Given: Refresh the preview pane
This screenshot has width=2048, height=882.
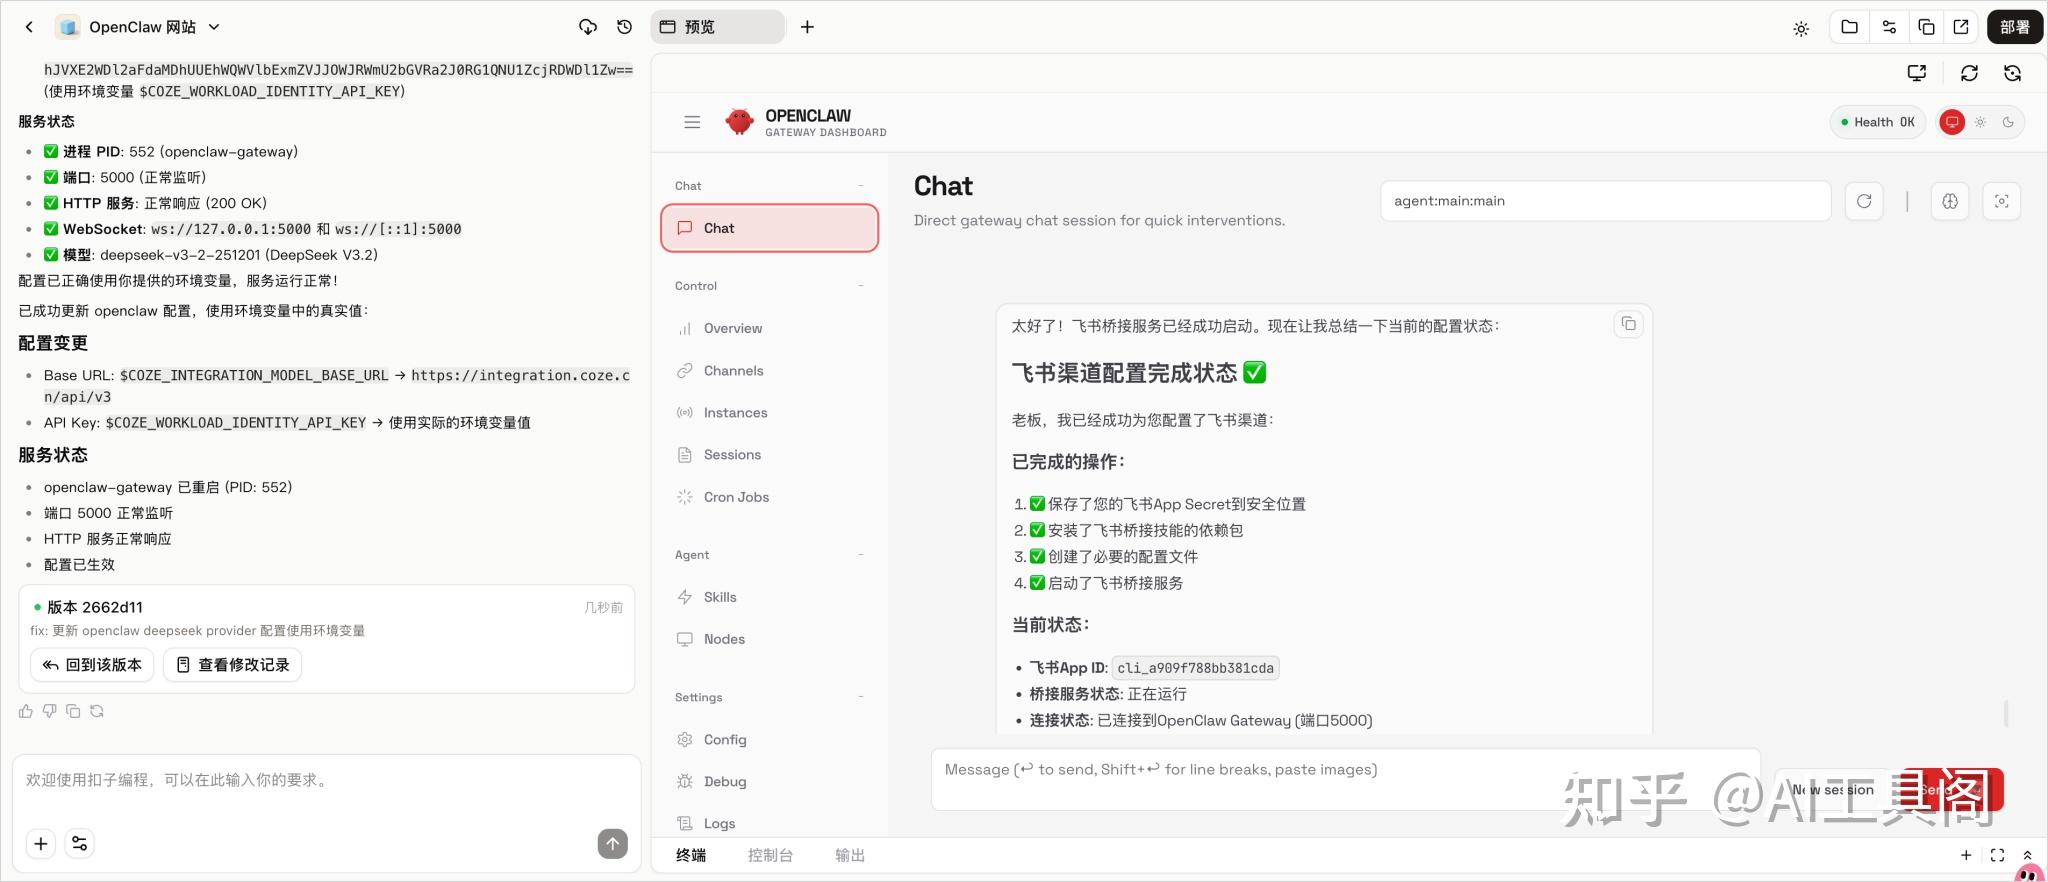Looking at the screenshot, I should pyautogui.click(x=1969, y=73).
